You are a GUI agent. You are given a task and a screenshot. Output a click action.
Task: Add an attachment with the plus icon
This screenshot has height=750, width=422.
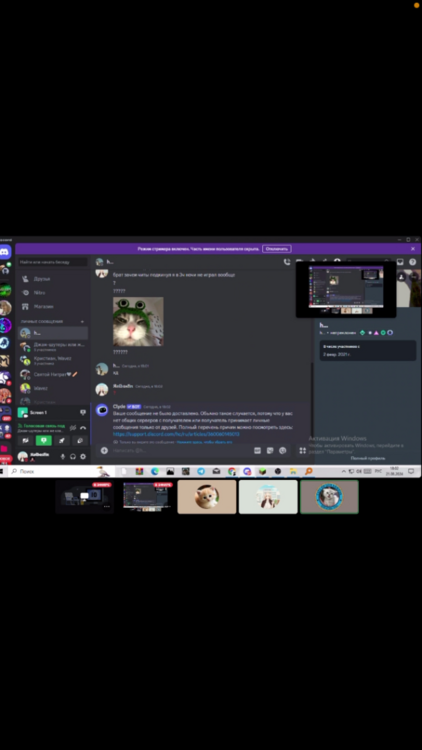point(104,451)
